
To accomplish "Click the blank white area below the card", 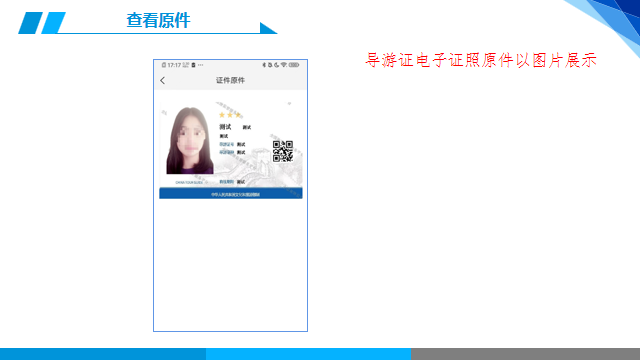I will coord(231,265).
